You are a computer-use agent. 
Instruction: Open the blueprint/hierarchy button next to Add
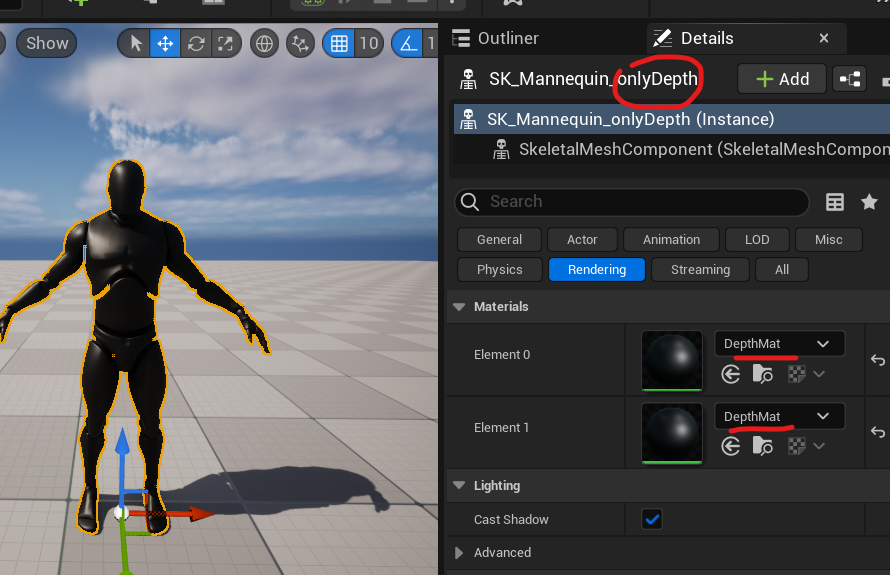coord(850,79)
